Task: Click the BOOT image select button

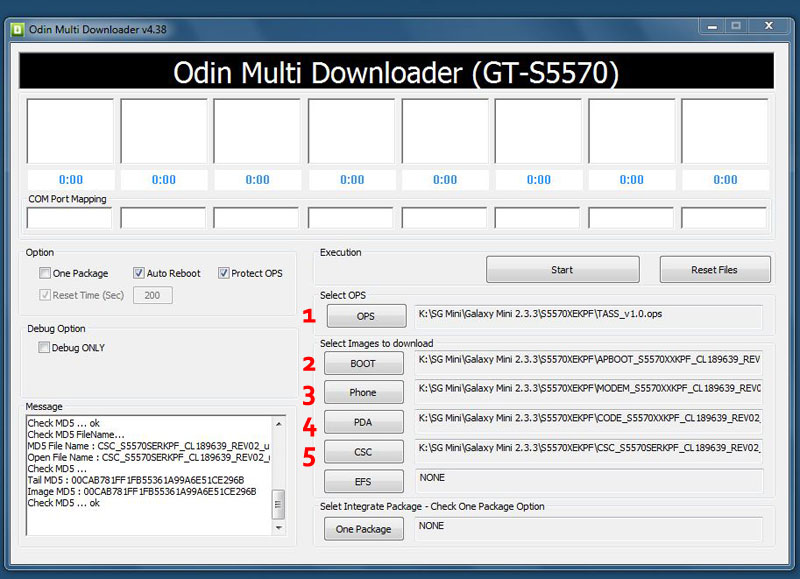Action: click(363, 363)
